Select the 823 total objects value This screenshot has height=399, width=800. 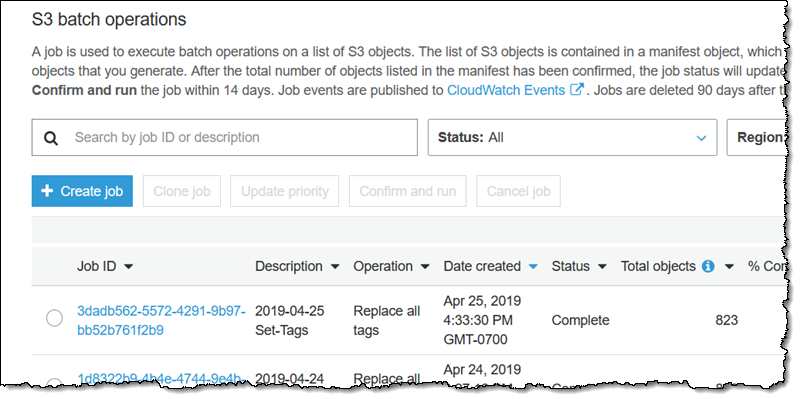(727, 320)
